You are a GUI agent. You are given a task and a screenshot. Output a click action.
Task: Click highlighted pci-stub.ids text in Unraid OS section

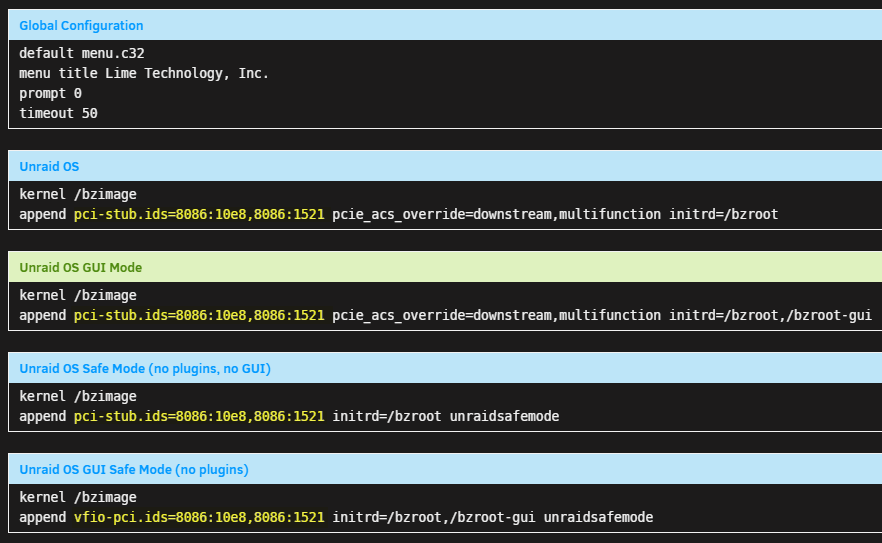coord(199,214)
